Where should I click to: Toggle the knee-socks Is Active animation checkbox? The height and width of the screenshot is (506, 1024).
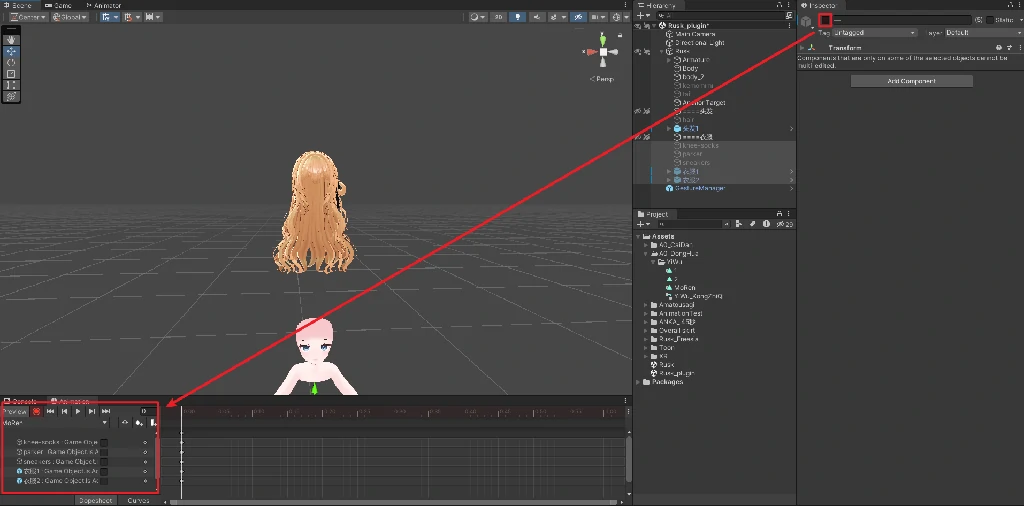pos(104,442)
